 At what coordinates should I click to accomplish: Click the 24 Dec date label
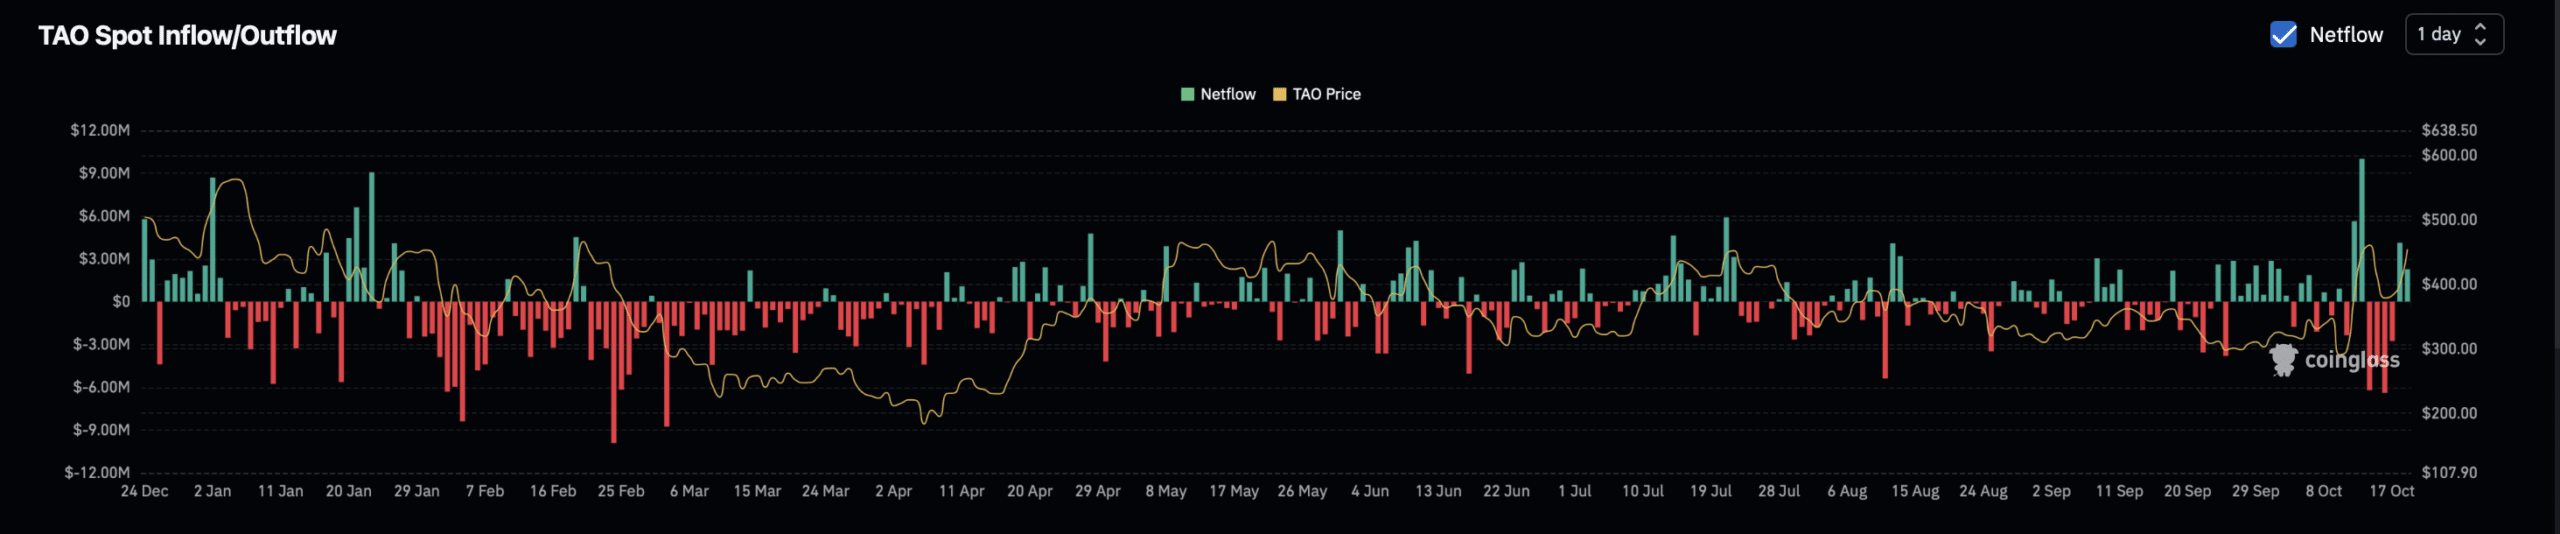(144, 491)
